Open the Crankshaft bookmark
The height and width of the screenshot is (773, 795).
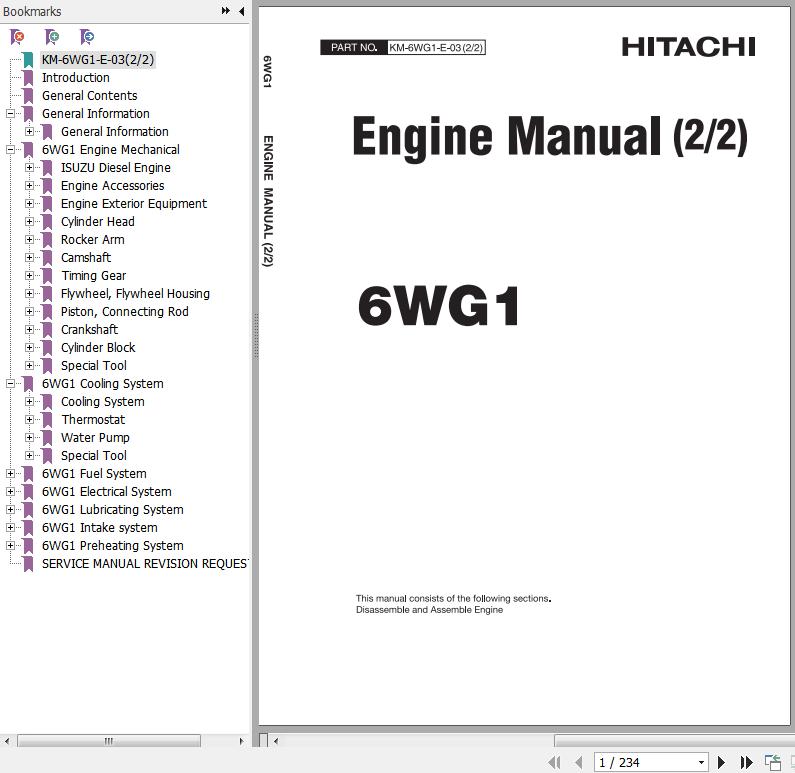(89, 330)
